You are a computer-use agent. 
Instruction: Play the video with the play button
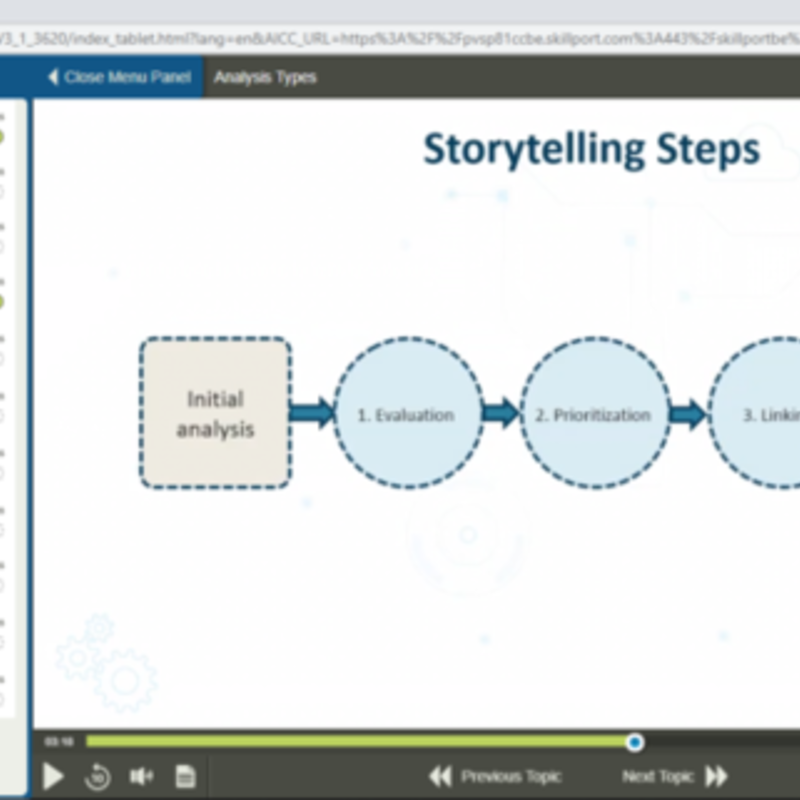[x=53, y=776]
